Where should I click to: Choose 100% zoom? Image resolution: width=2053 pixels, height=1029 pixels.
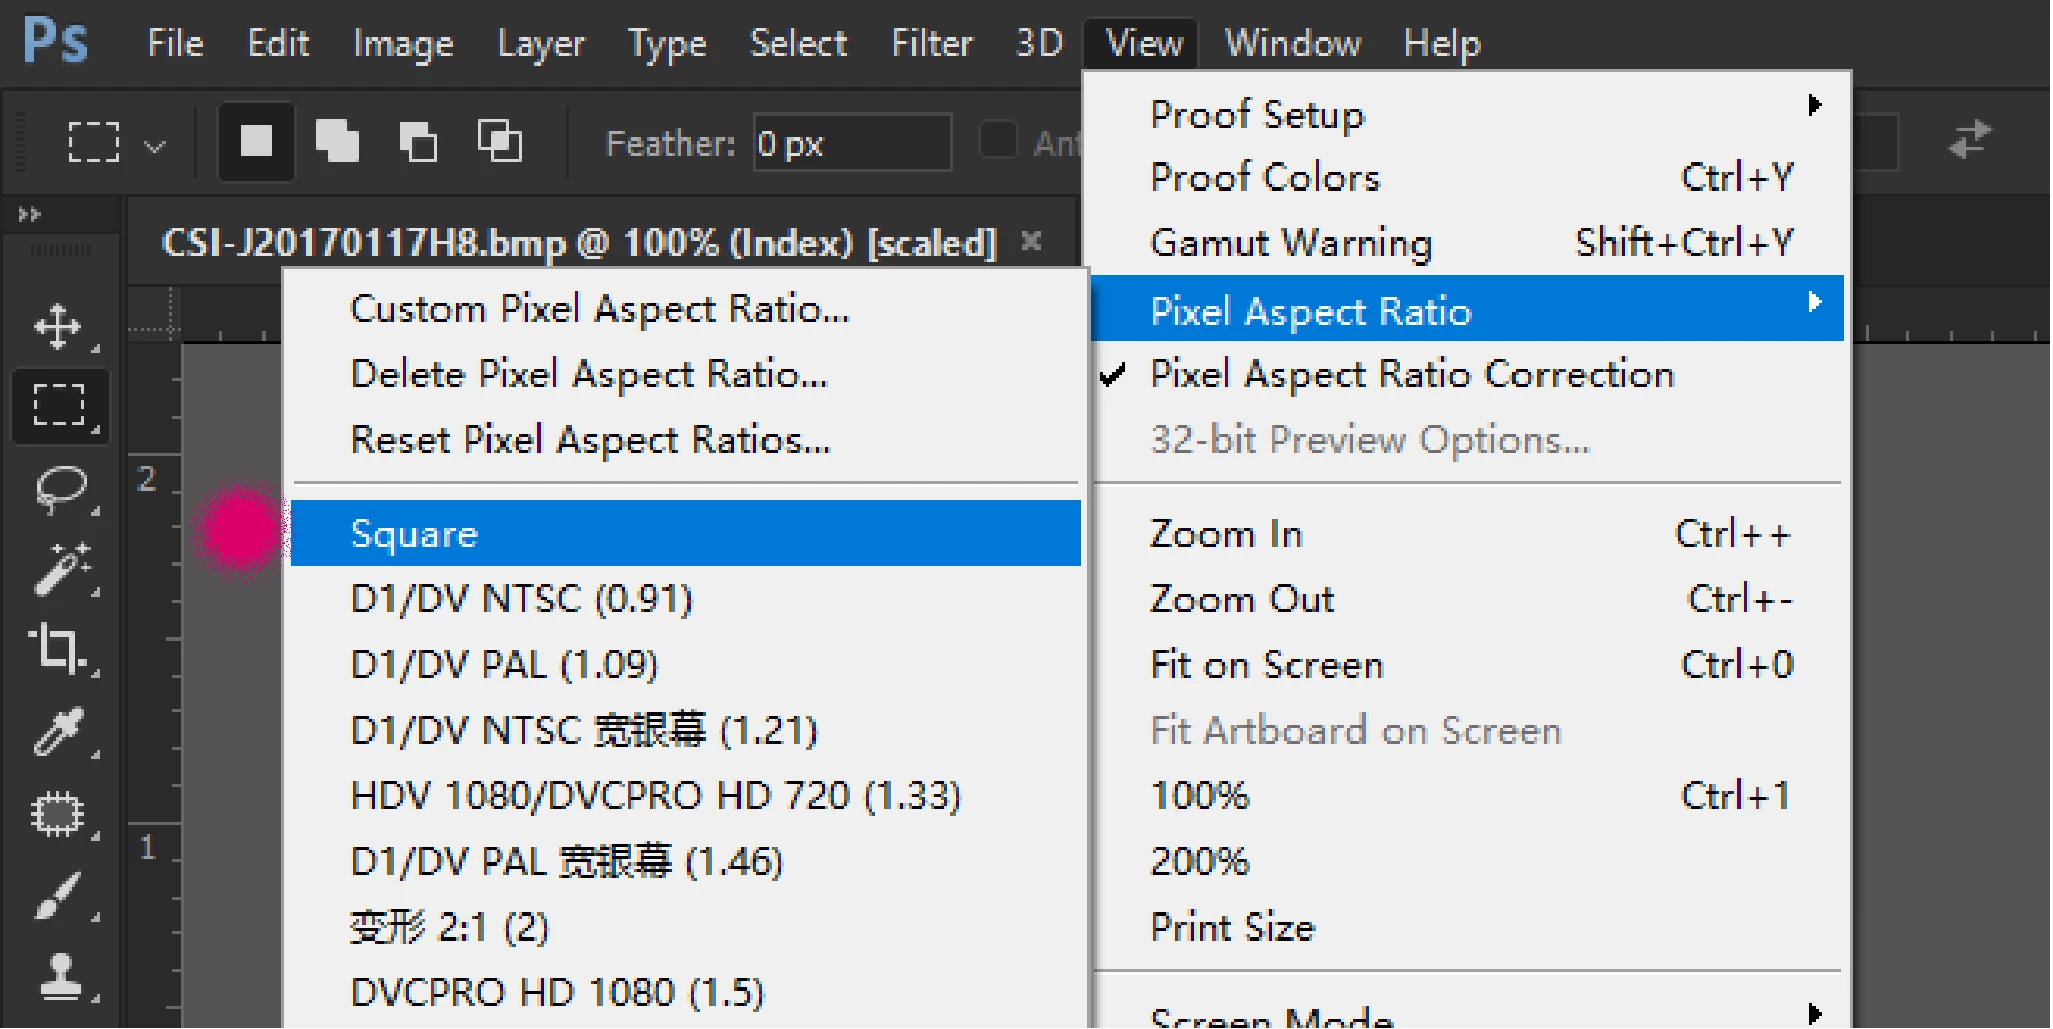1466,796
